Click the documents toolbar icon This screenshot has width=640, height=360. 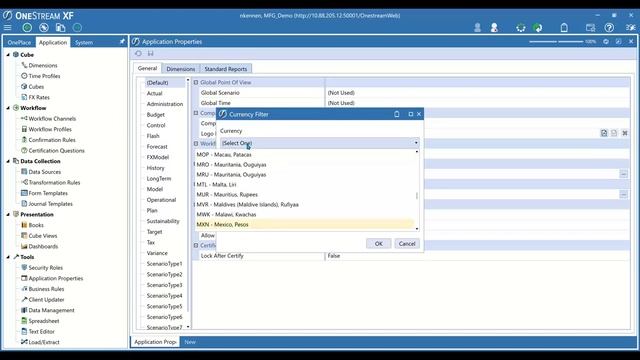click(x=60, y=28)
